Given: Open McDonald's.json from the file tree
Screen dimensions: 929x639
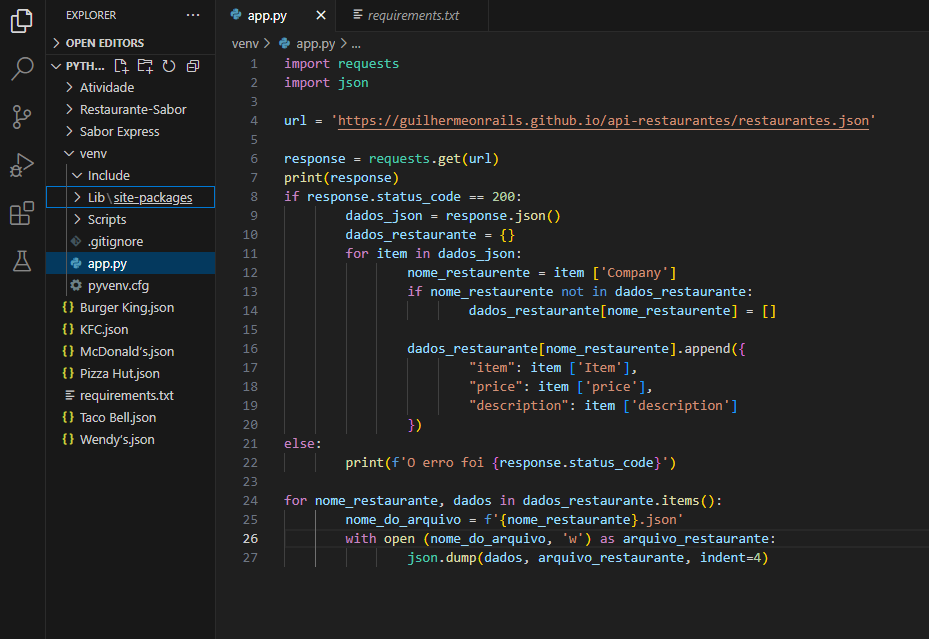Looking at the screenshot, I should (x=127, y=351).
